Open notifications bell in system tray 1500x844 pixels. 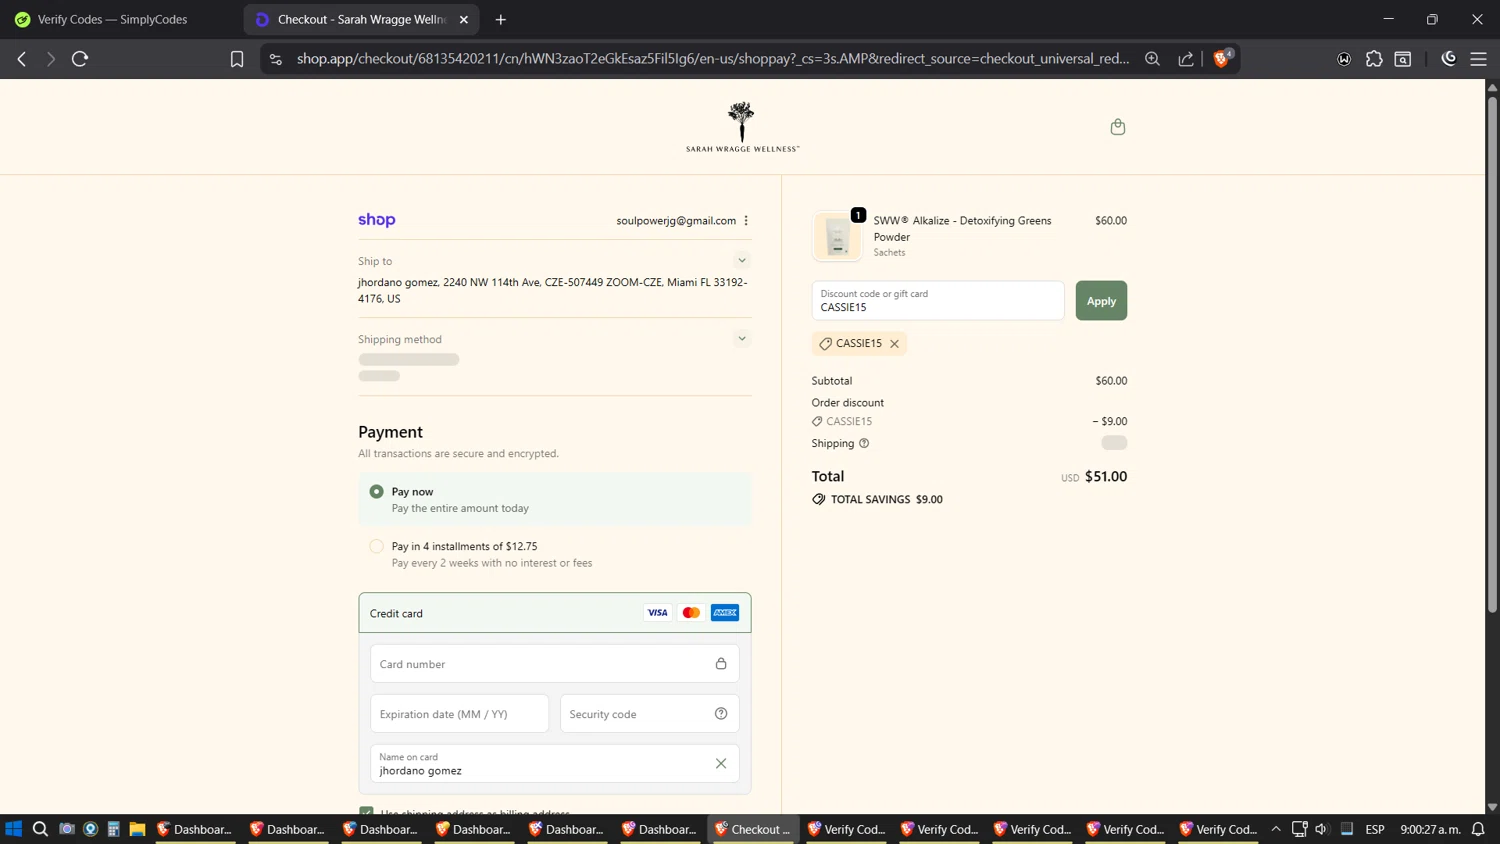[x=1478, y=829]
